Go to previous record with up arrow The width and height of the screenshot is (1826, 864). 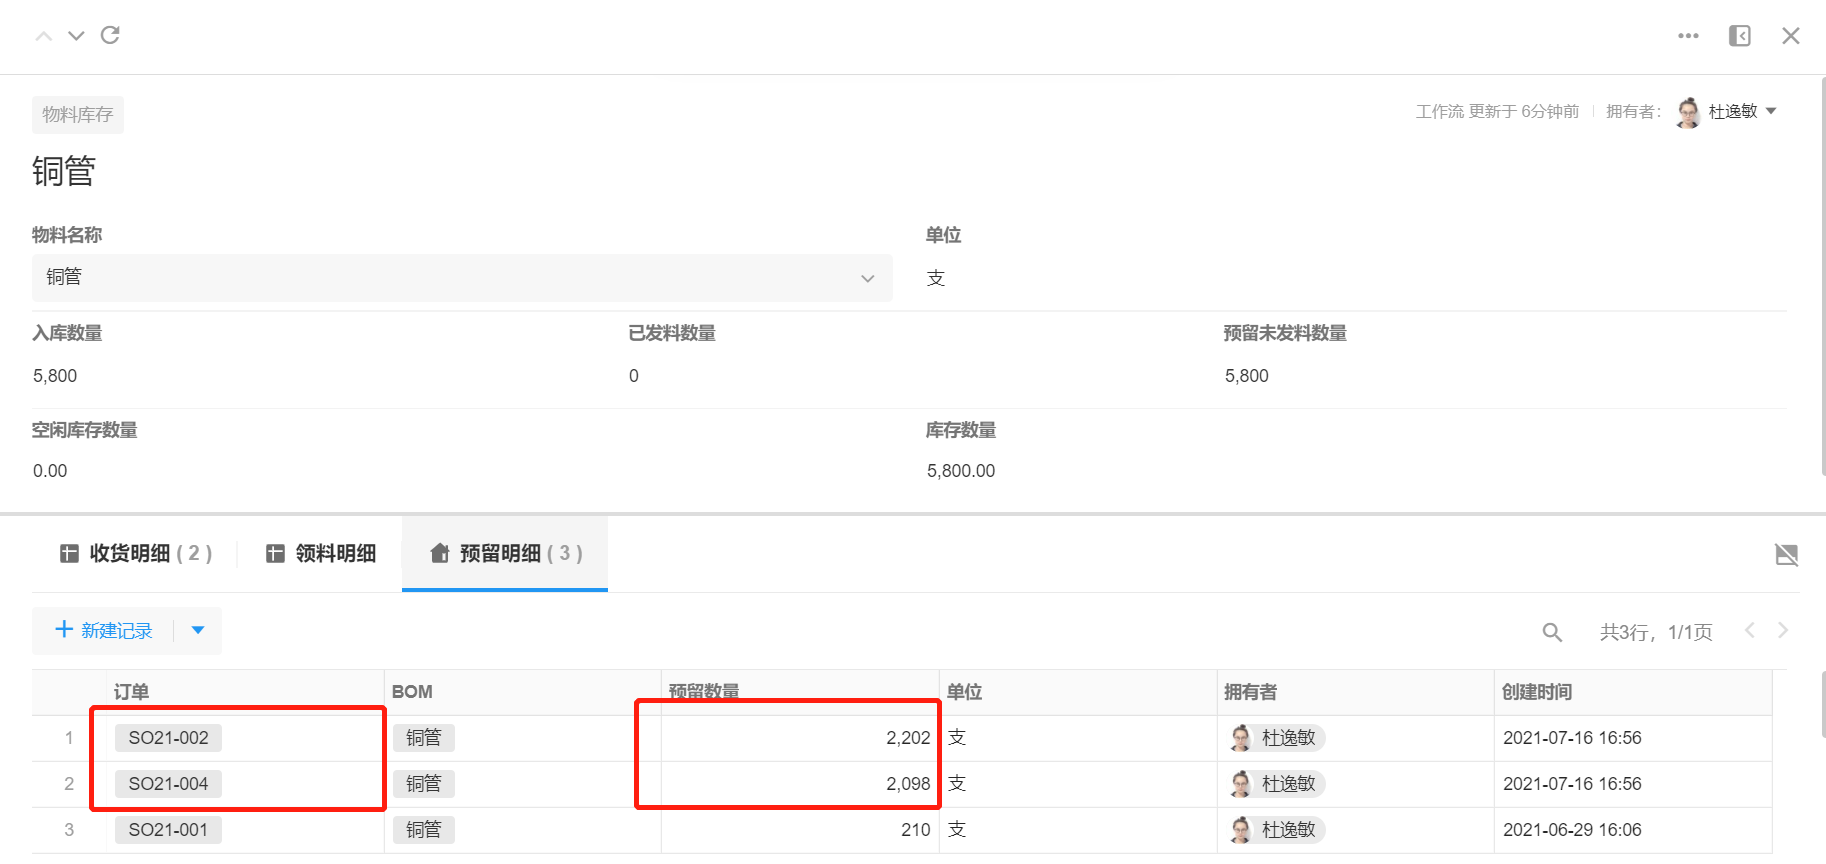click(44, 36)
